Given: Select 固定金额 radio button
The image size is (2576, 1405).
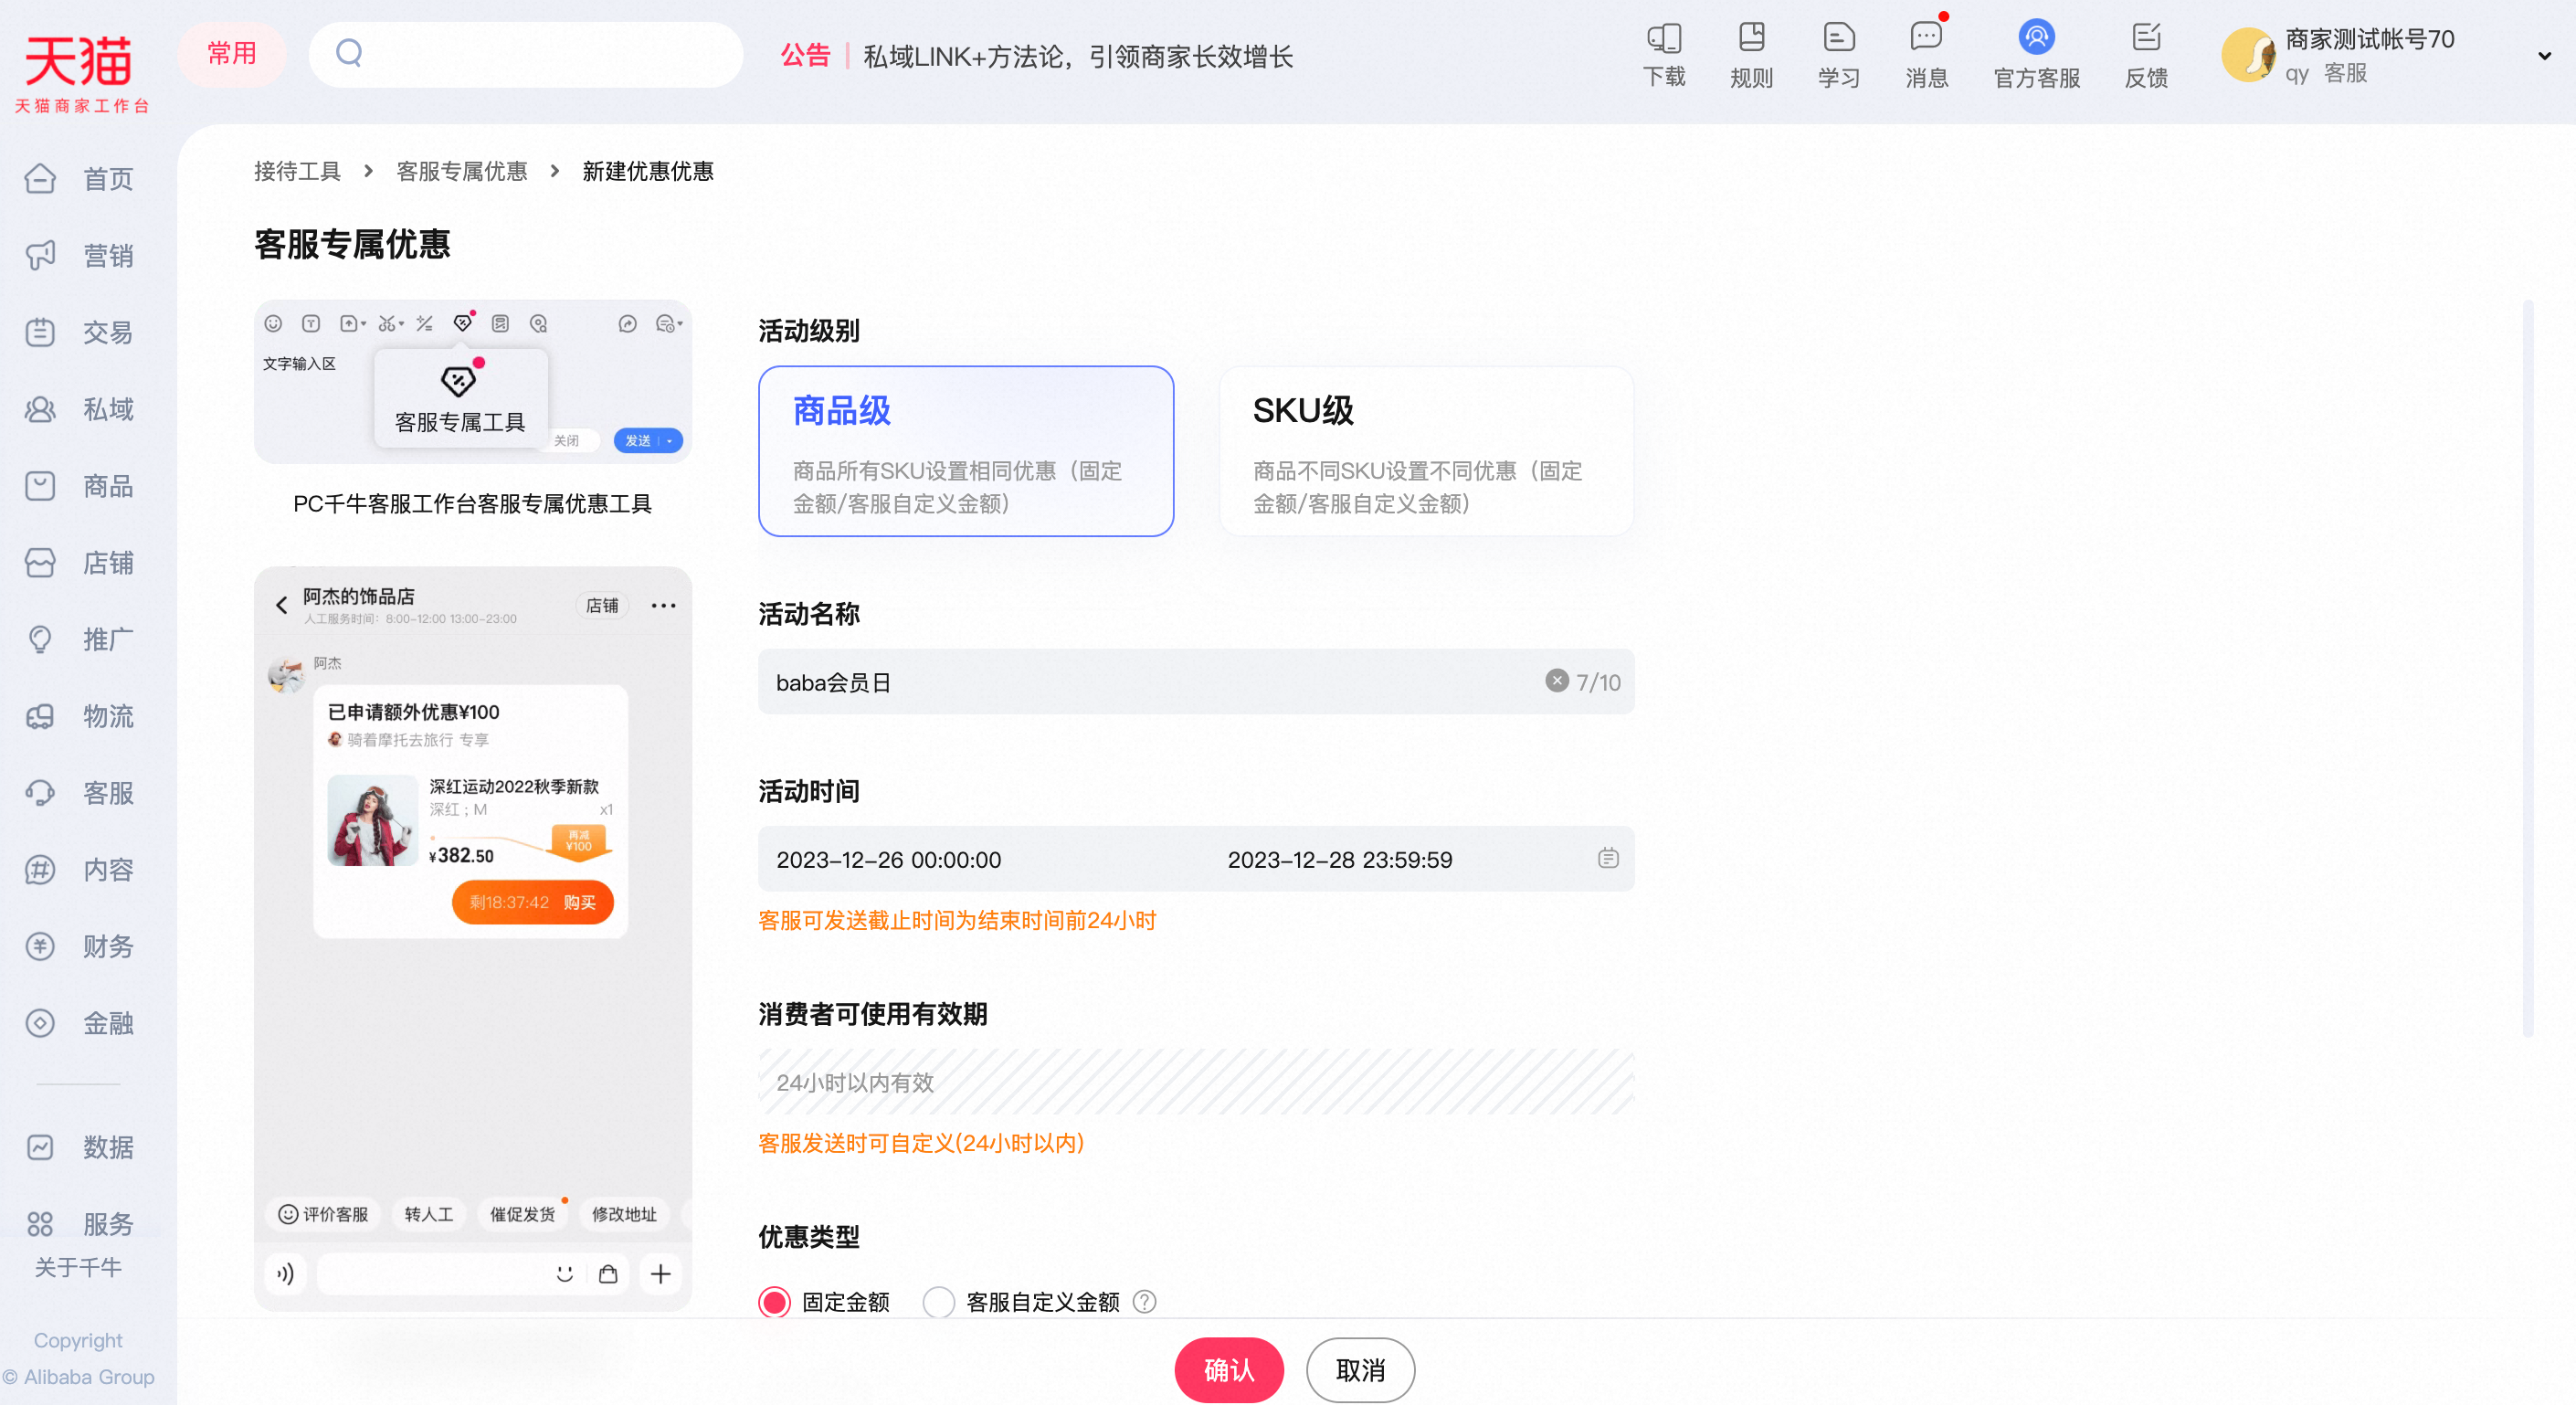Looking at the screenshot, I should coord(774,1301).
